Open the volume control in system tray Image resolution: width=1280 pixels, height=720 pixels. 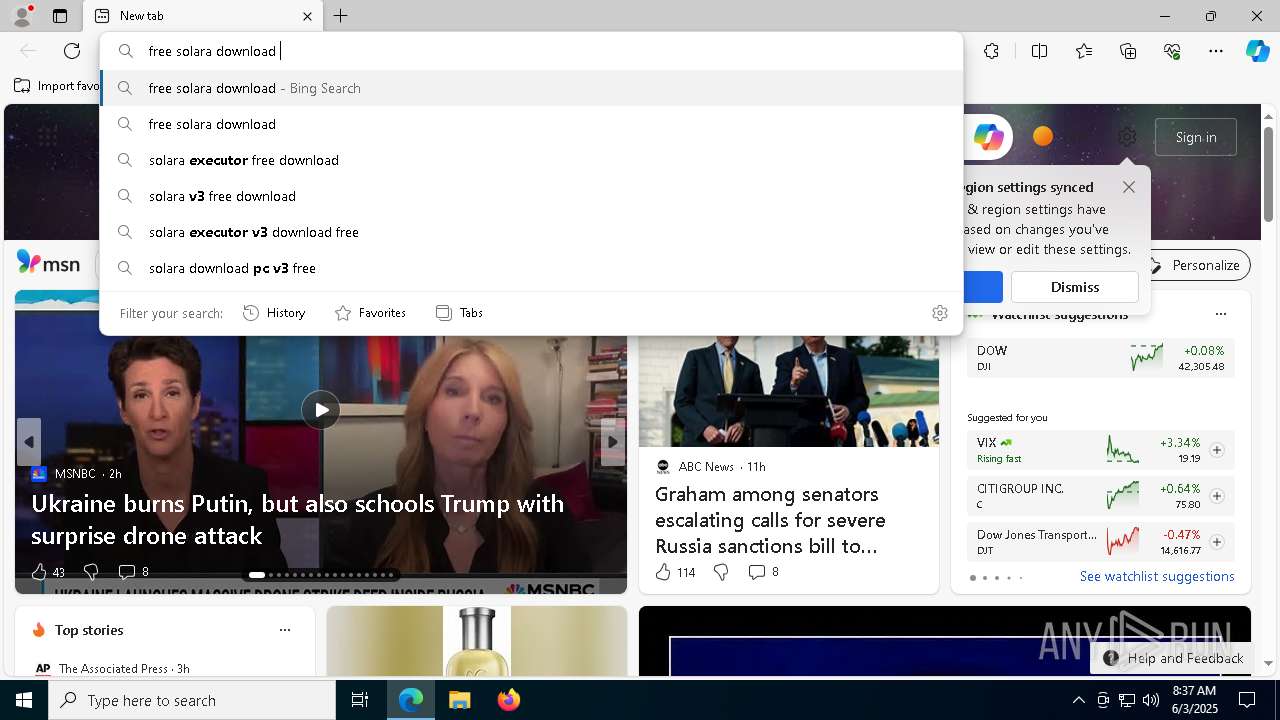1150,700
